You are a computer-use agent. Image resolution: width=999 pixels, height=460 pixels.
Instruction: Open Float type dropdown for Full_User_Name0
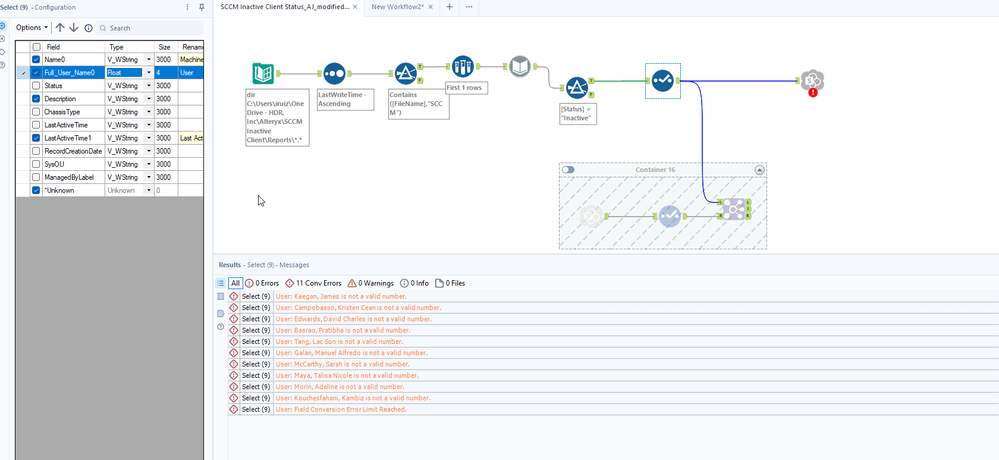pos(149,73)
